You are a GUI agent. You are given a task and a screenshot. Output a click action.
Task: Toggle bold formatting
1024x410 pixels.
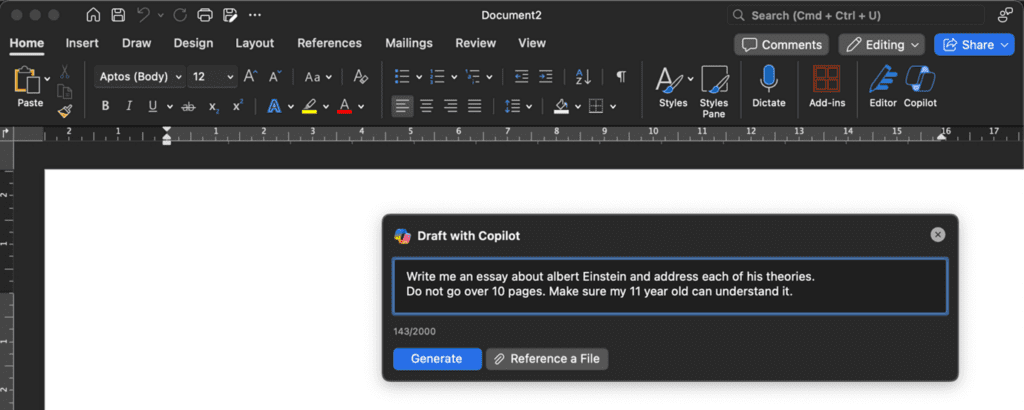[x=105, y=106]
